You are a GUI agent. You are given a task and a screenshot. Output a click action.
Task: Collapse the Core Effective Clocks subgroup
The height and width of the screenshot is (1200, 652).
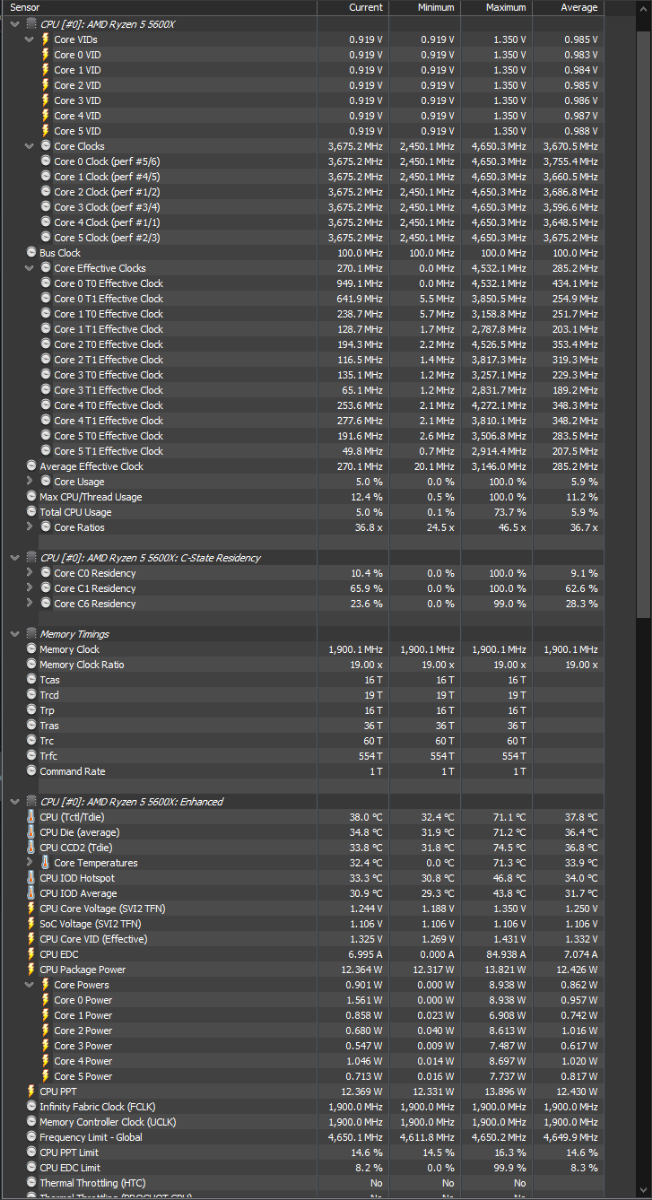[30, 269]
